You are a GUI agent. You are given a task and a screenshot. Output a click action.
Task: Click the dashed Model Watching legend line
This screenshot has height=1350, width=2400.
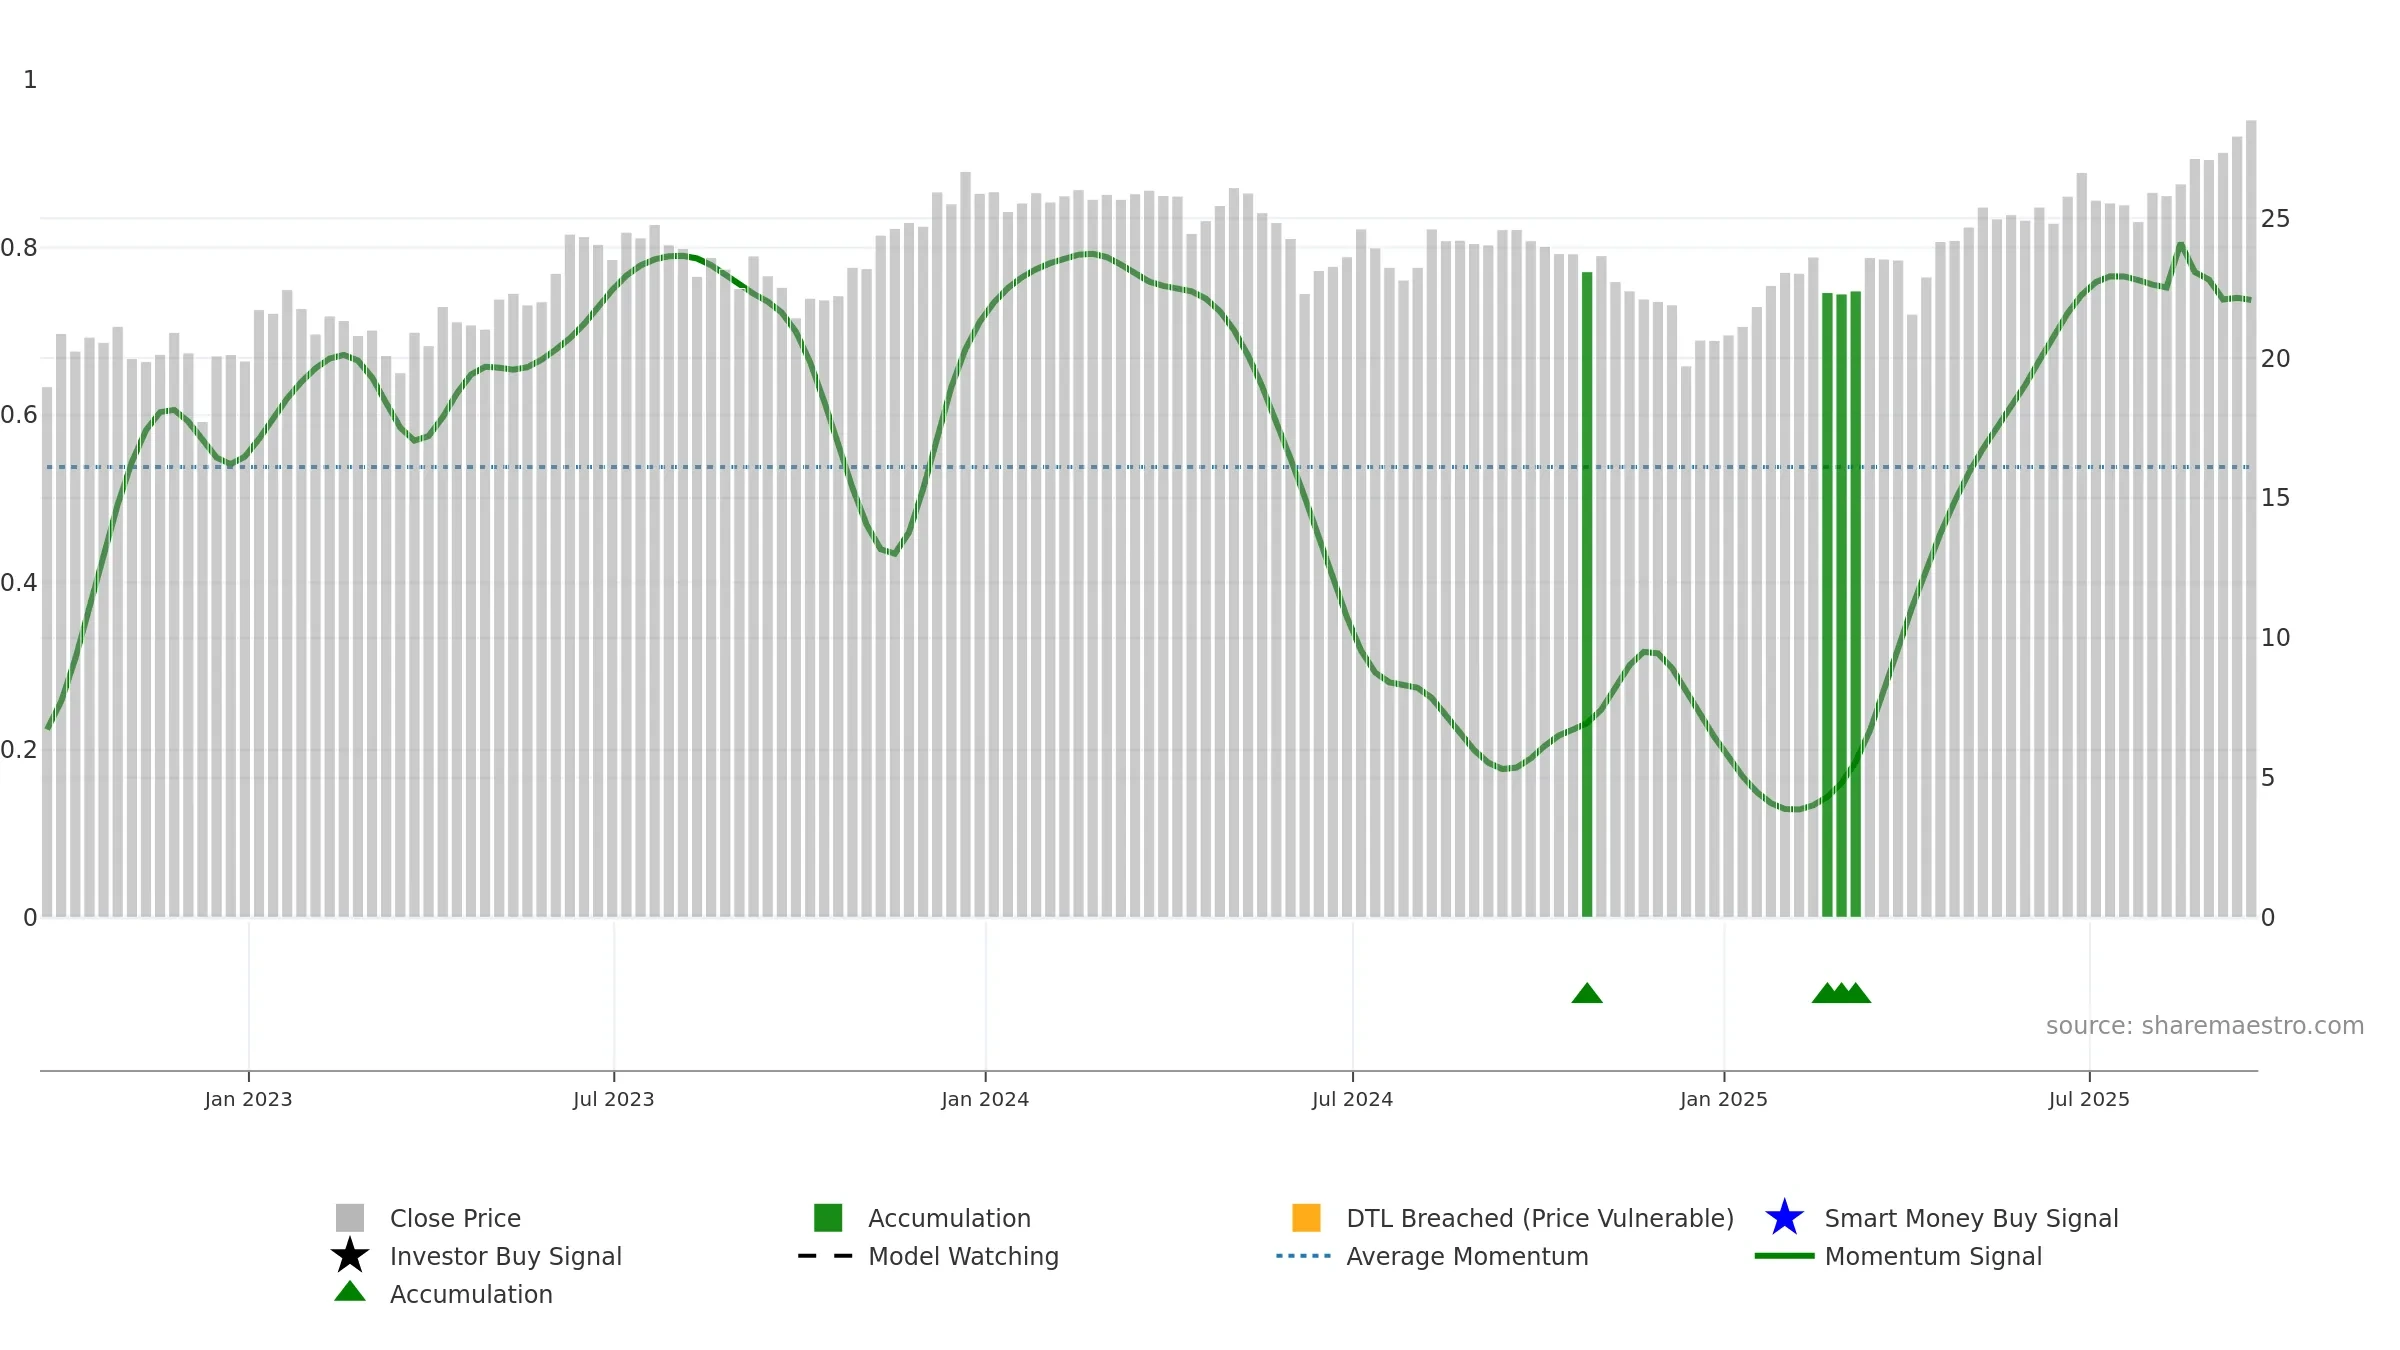(826, 1256)
